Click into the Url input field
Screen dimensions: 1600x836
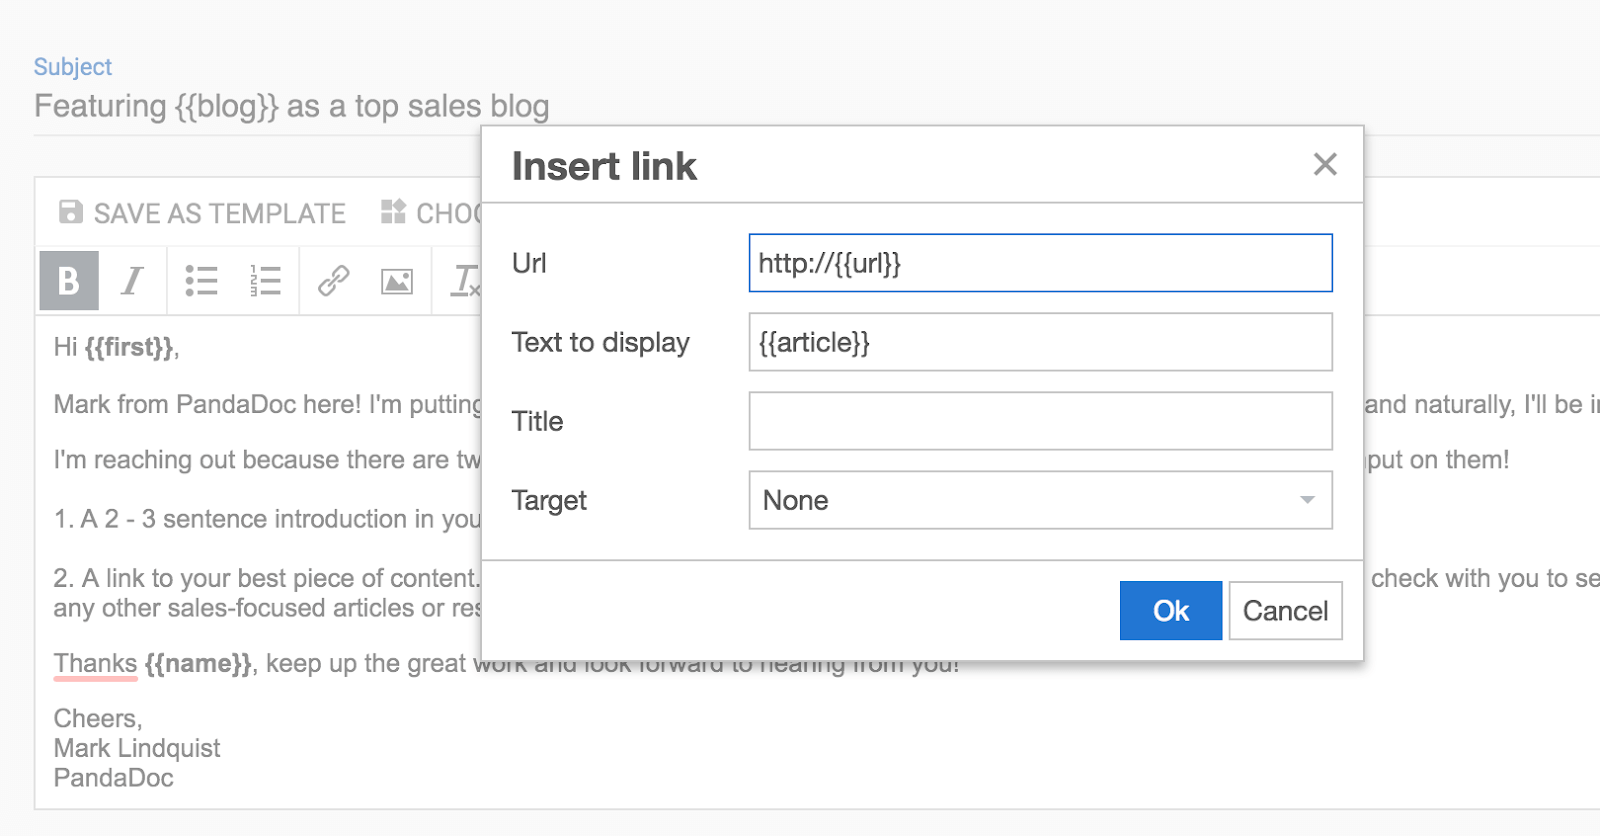(x=1040, y=263)
